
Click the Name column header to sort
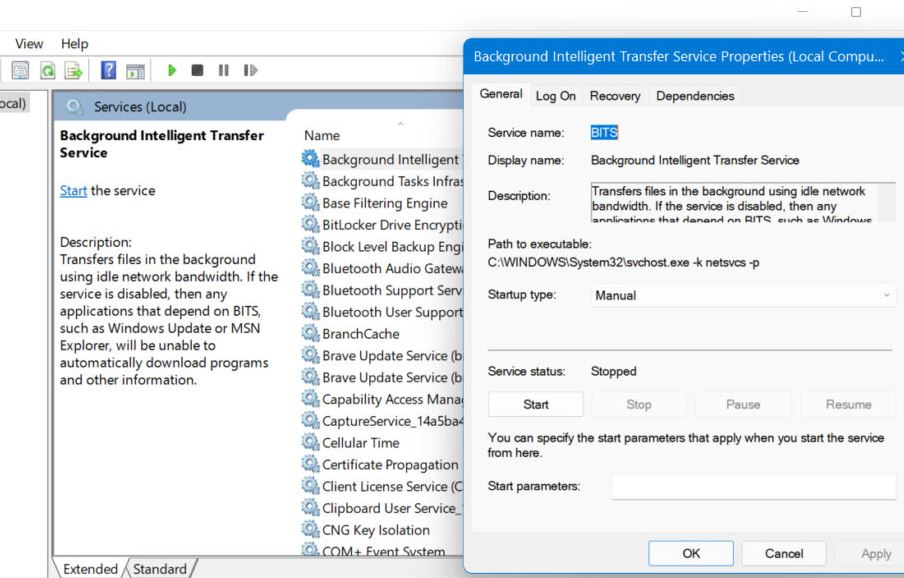pos(322,135)
